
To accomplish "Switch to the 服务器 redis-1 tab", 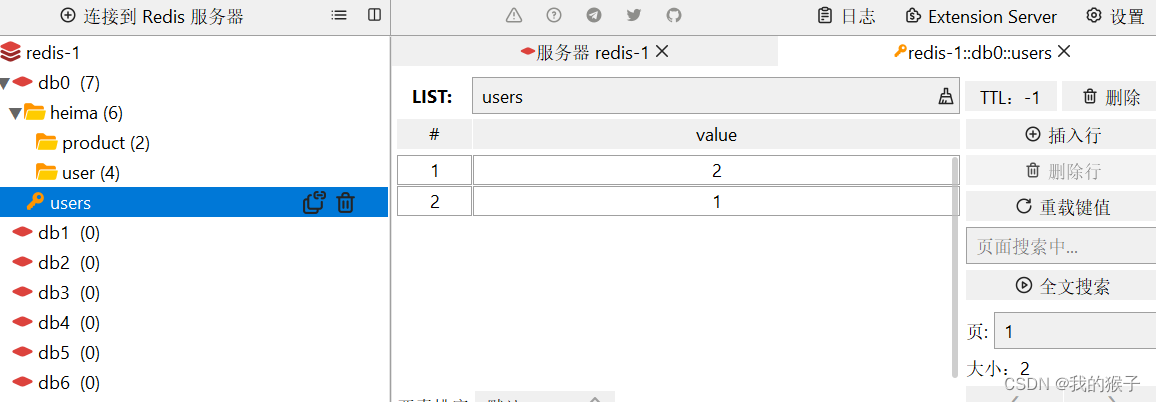I will coord(585,52).
